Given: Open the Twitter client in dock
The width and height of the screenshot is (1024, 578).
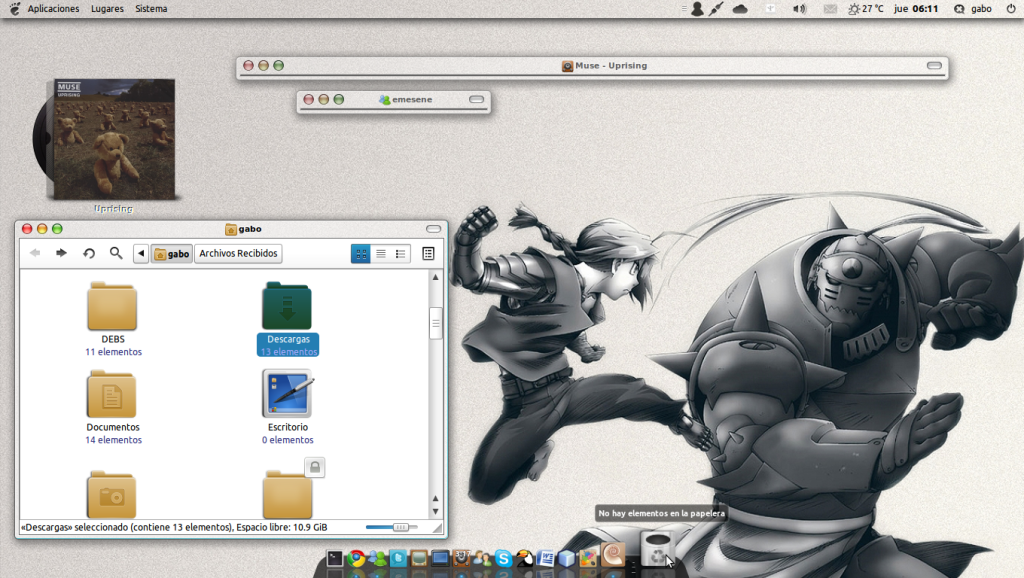Looking at the screenshot, I should [x=398, y=558].
